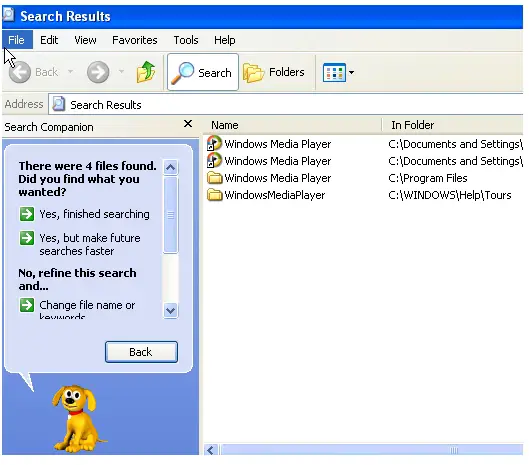This screenshot has height=465, width=529.
Task: Click the Search Companion scroll down arrow
Action: tap(170, 310)
